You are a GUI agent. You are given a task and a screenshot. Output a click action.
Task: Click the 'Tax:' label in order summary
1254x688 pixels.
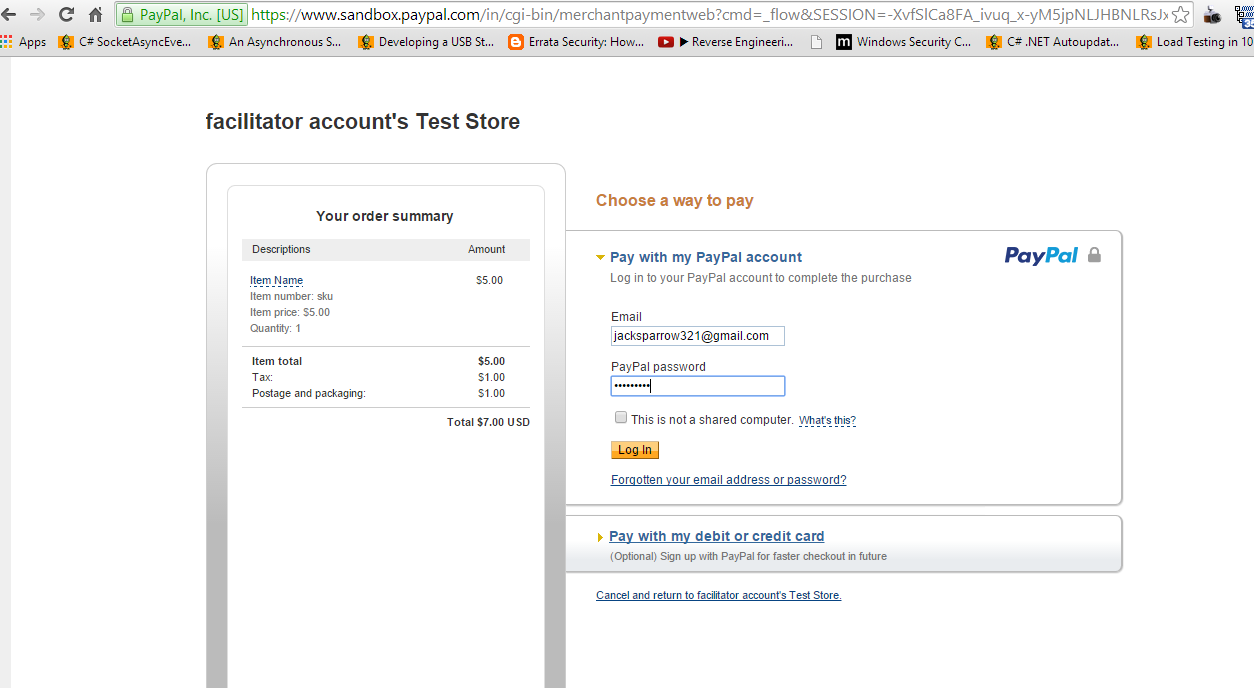262,377
